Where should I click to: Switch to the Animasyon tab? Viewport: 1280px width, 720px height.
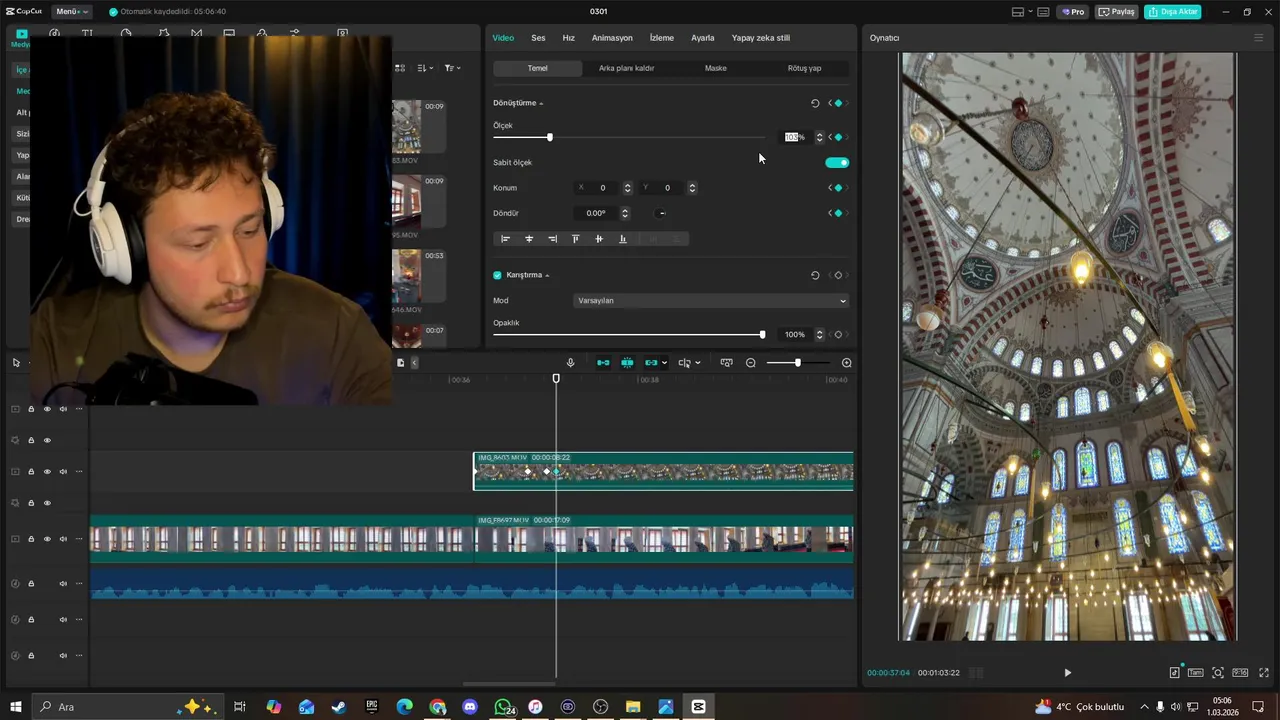(612, 38)
